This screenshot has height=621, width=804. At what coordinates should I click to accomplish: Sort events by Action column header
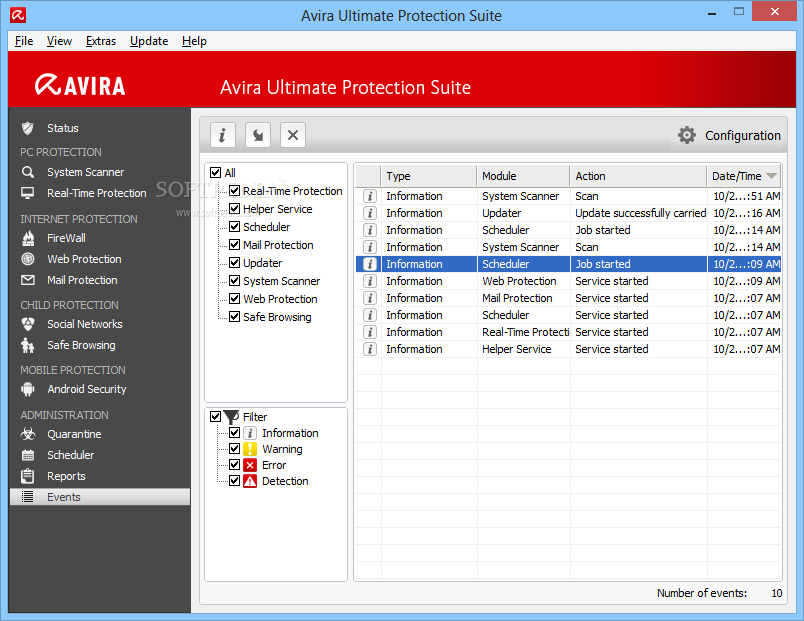638,176
